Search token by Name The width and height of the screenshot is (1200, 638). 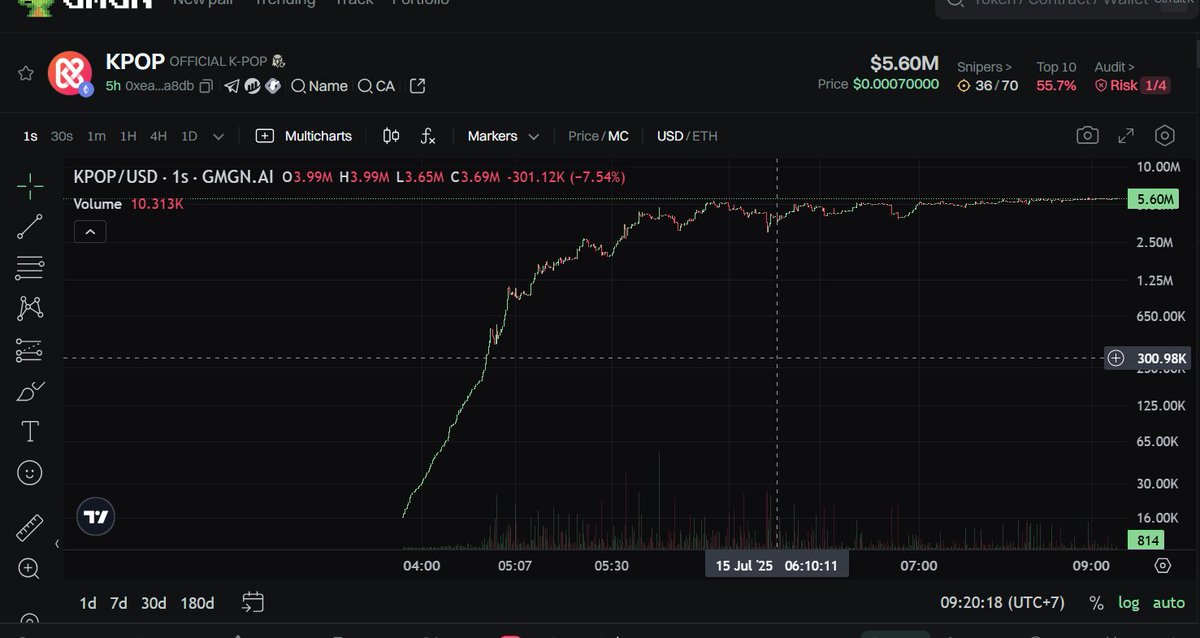(319, 86)
